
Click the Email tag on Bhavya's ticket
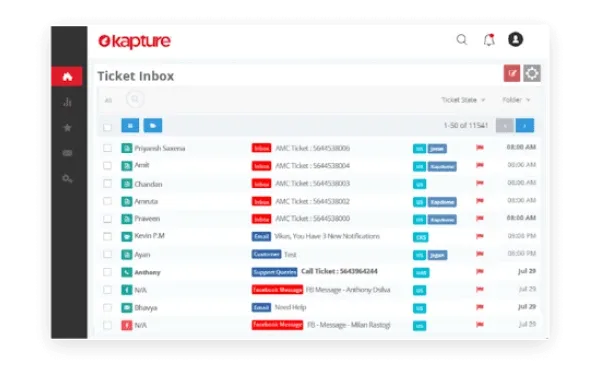[x=261, y=307]
